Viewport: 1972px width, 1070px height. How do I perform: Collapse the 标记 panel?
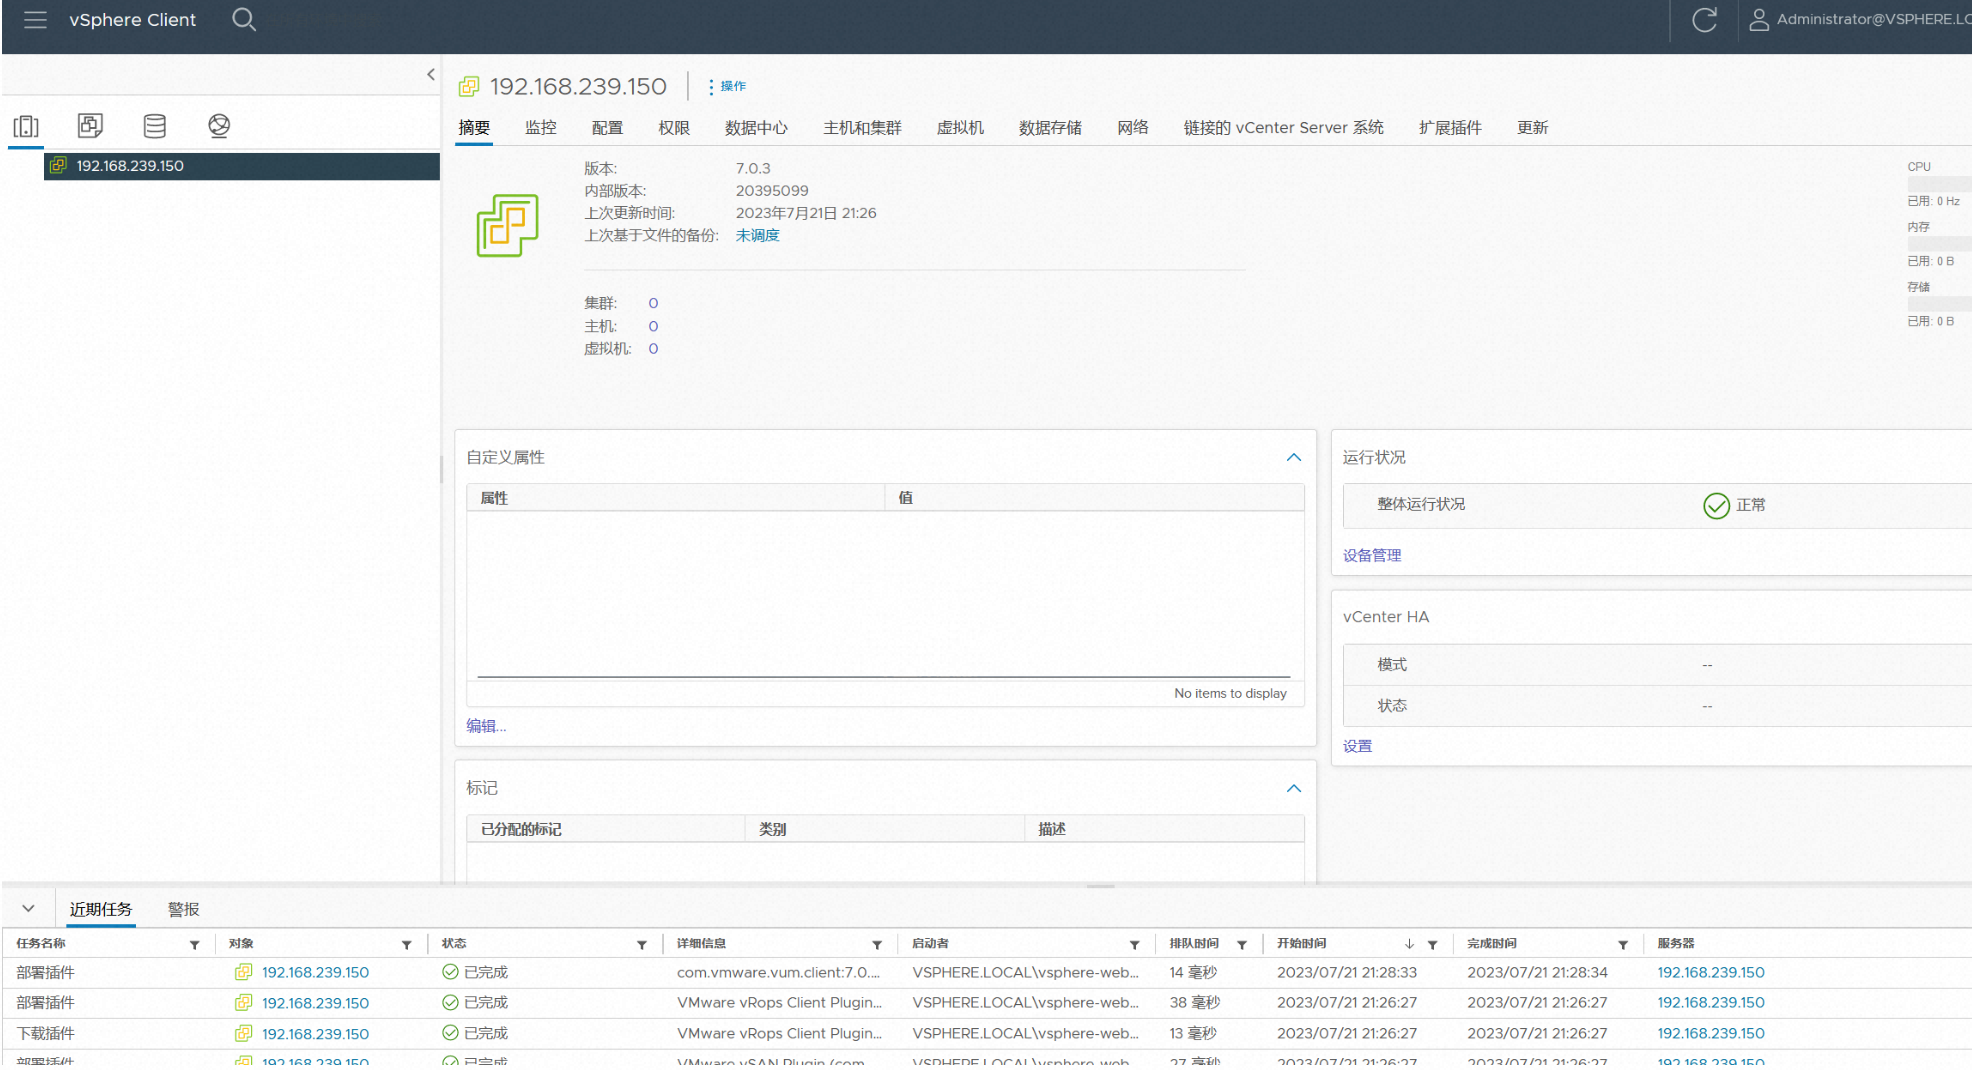click(1294, 788)
